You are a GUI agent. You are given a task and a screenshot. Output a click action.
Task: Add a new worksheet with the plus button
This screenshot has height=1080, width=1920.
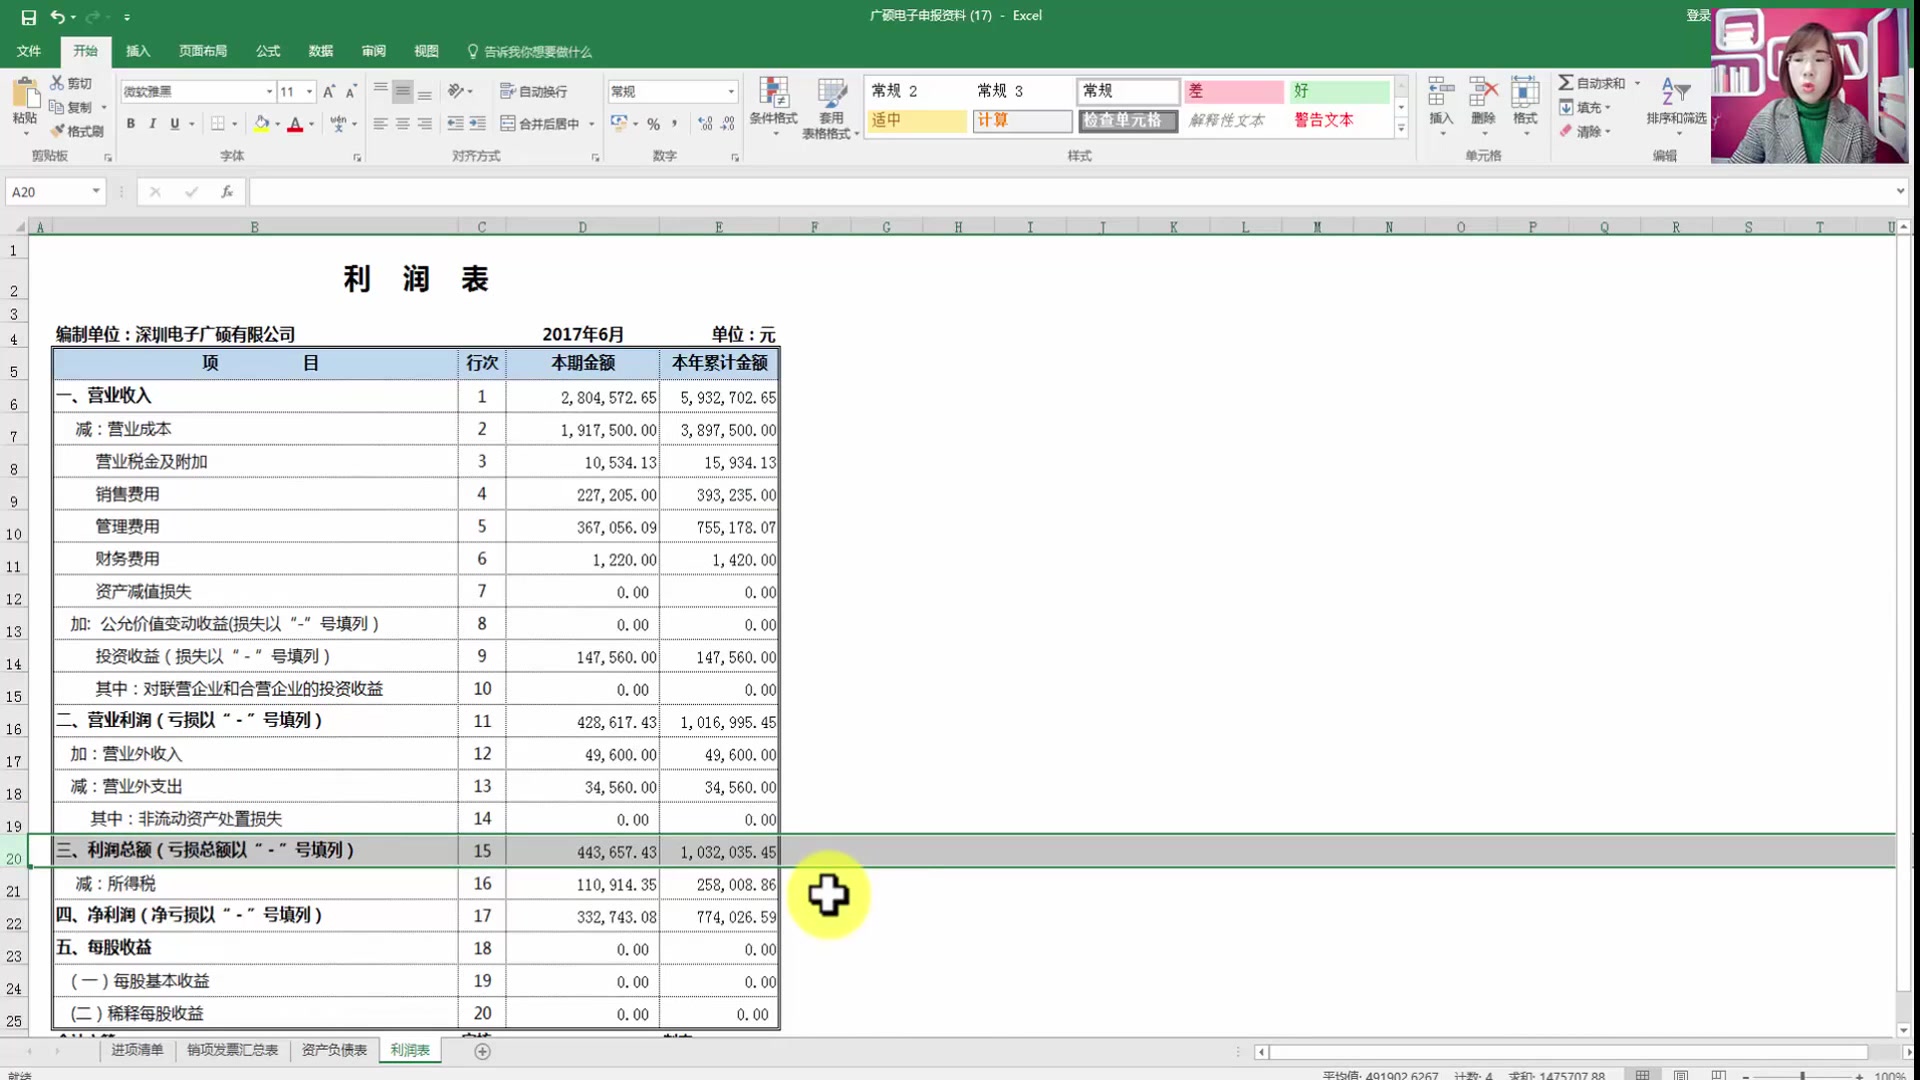click(x=483, y=1051)
